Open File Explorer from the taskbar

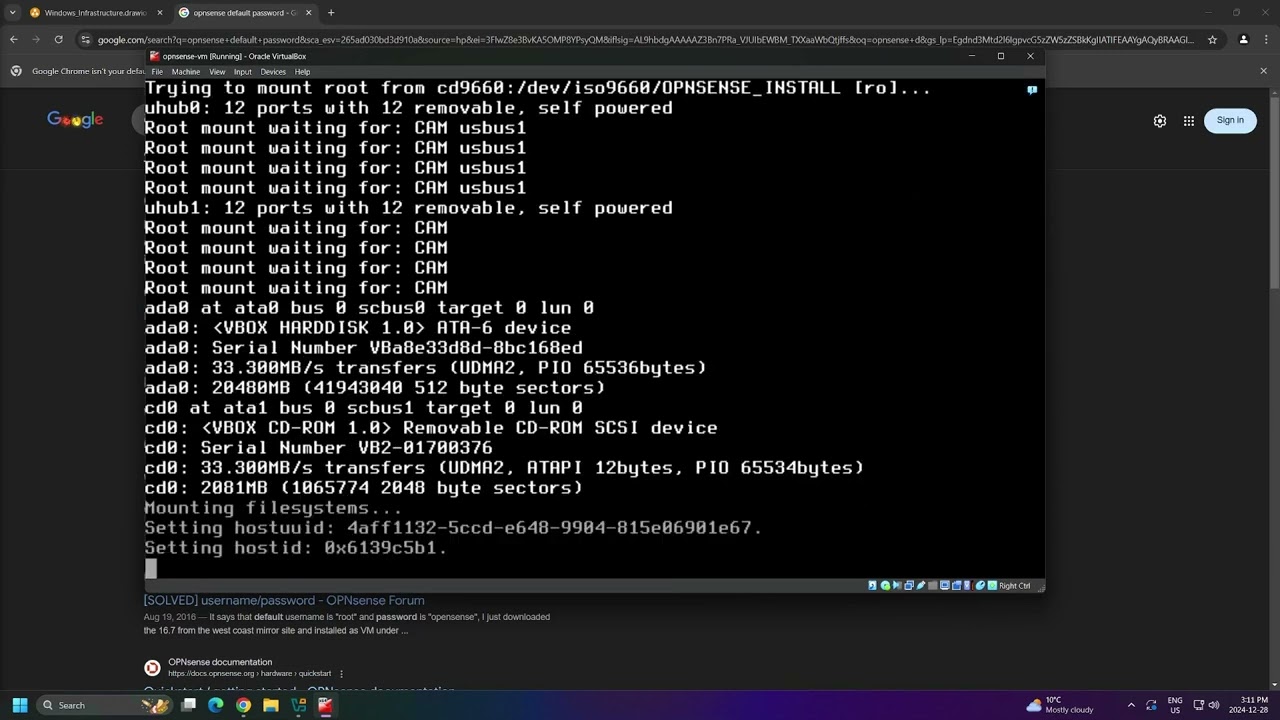pyautogui.click(x=270, y=705)
